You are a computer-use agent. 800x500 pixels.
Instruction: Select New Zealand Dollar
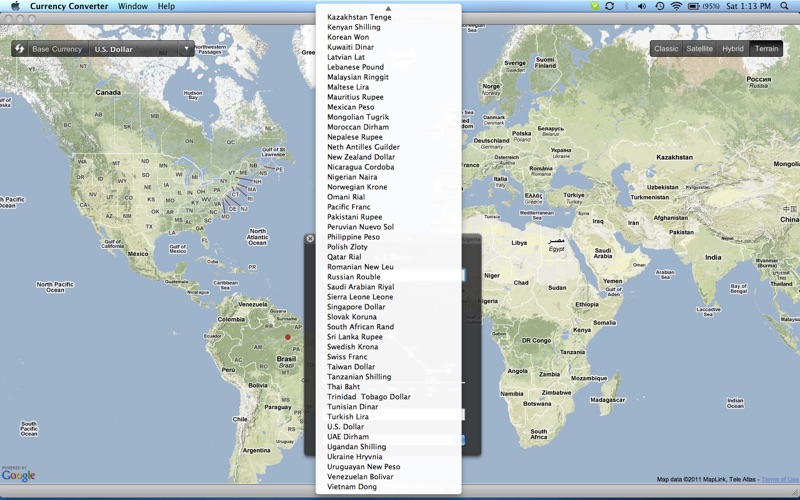[389, 157]
